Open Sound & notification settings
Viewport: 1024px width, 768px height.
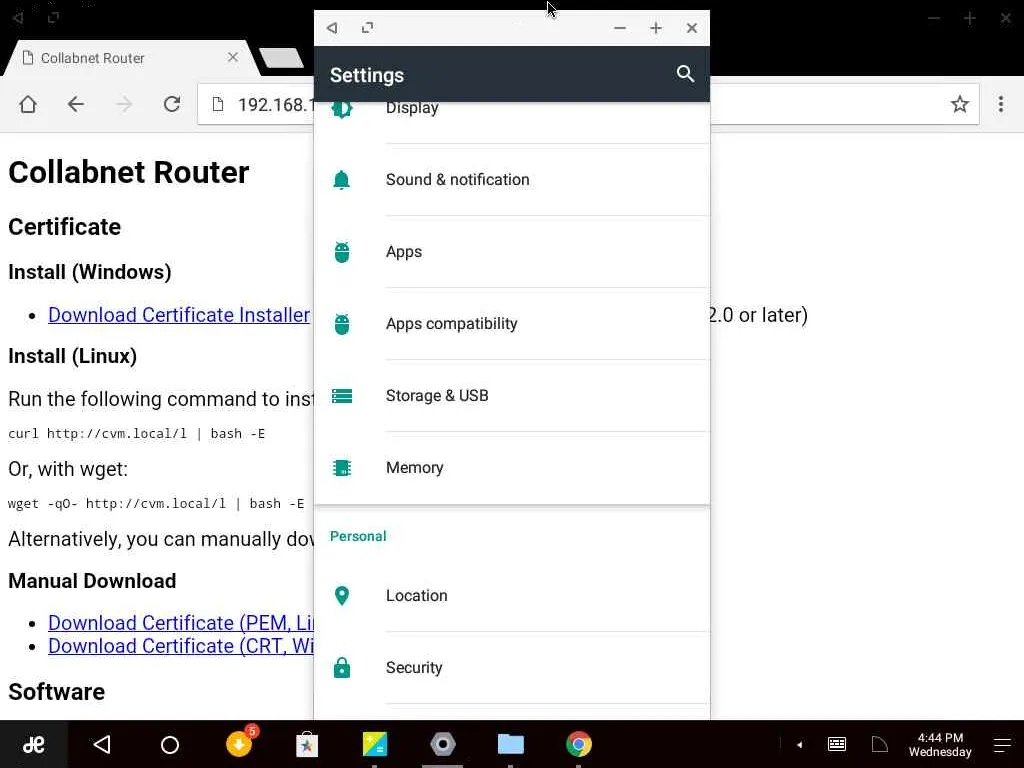click(512, 180)
